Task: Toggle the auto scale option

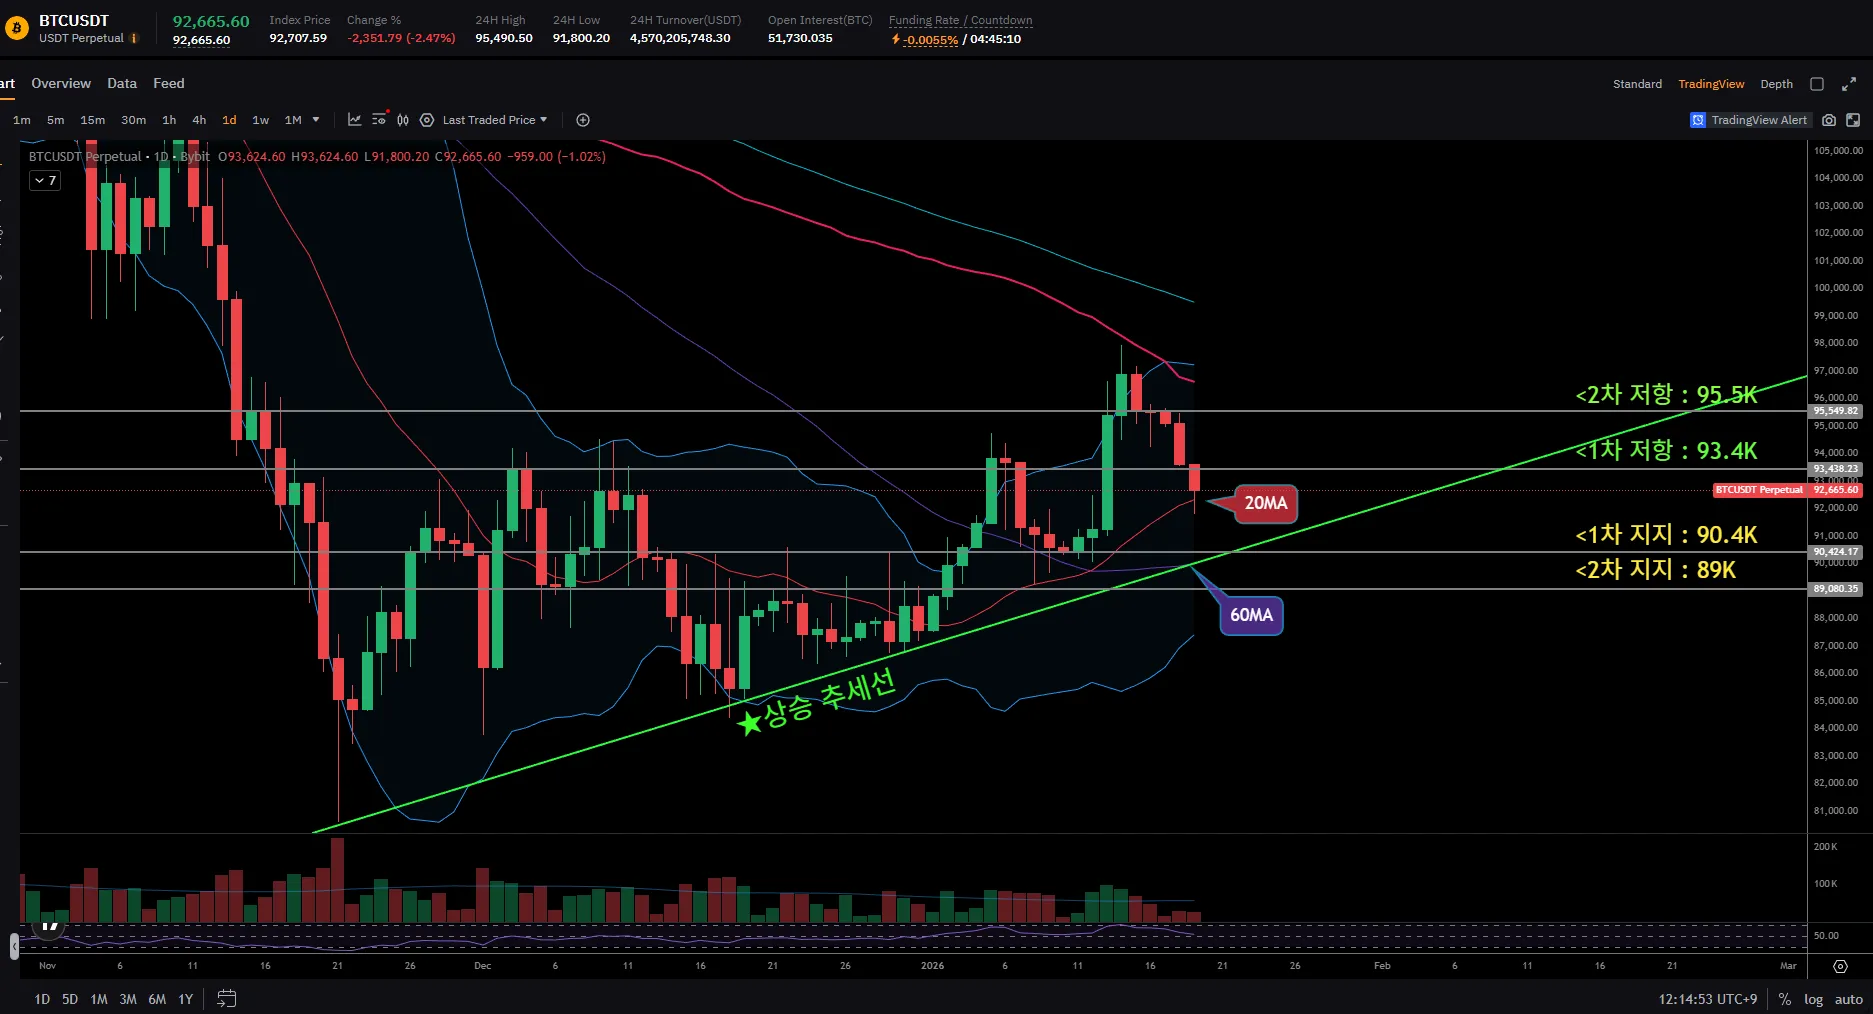Action: 1848,999
